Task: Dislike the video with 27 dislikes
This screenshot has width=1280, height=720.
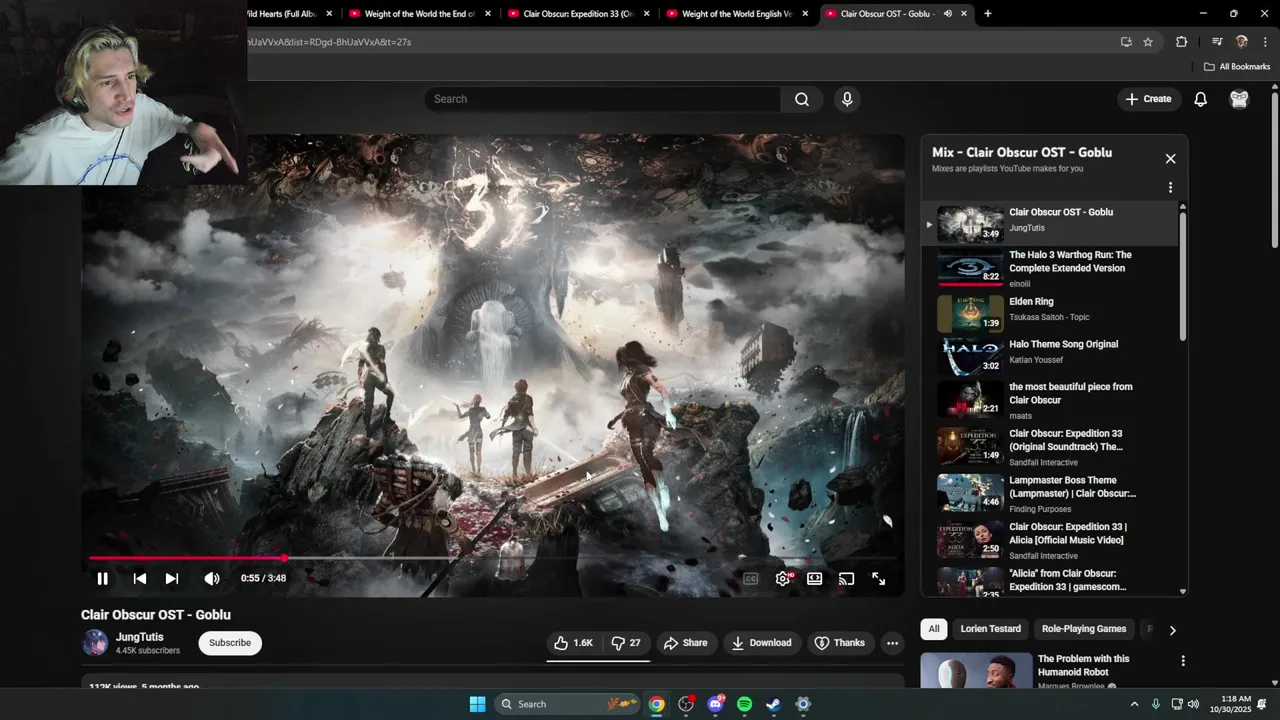Action: point(626,643)
